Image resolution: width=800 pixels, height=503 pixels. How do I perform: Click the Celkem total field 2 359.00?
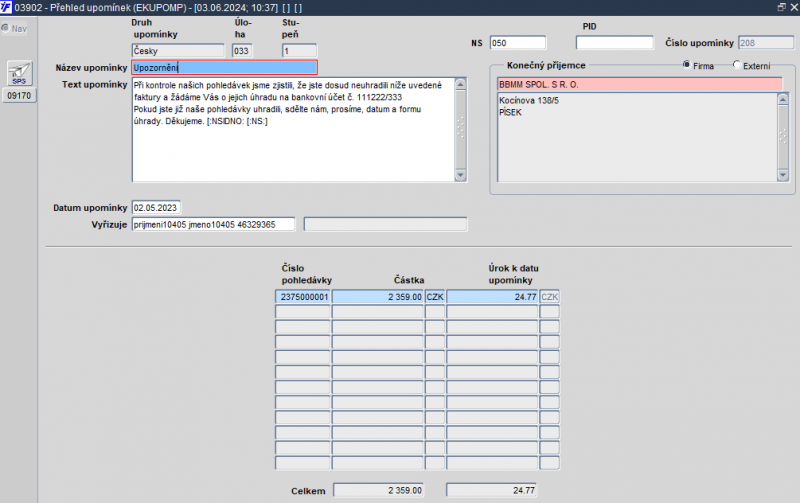click(379, 490)
